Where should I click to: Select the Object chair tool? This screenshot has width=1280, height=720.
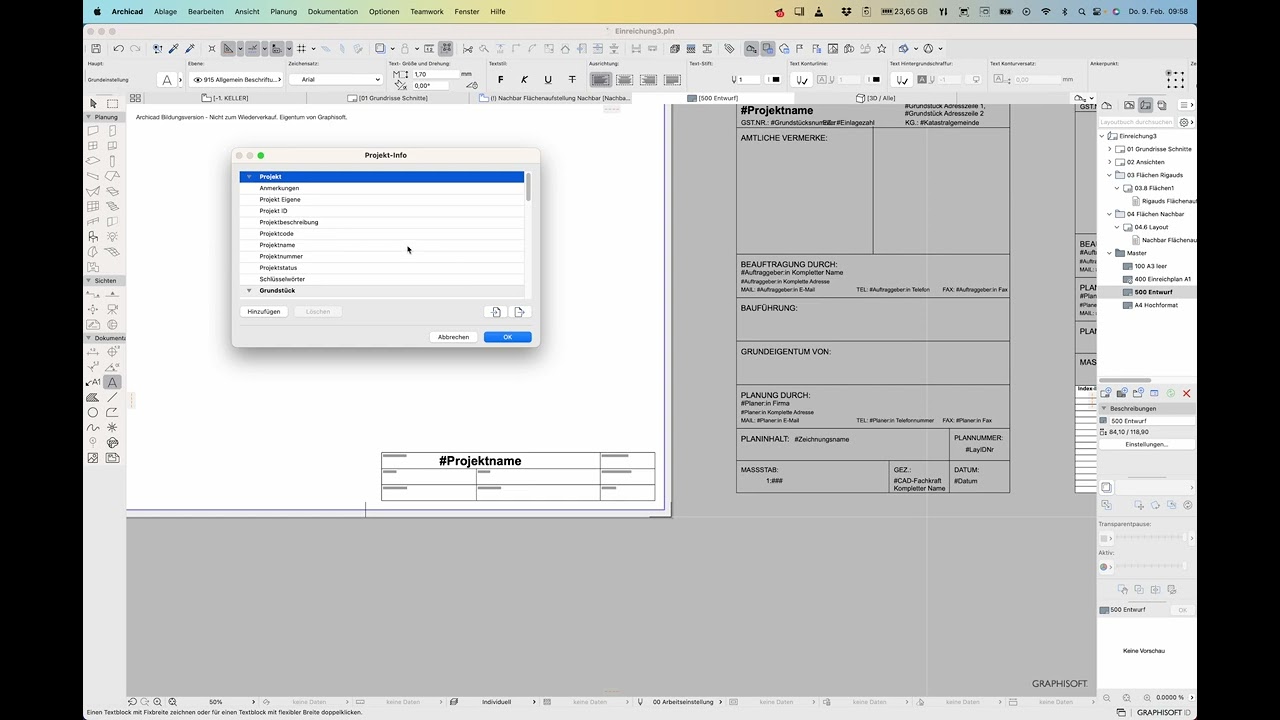pos(93,237)
